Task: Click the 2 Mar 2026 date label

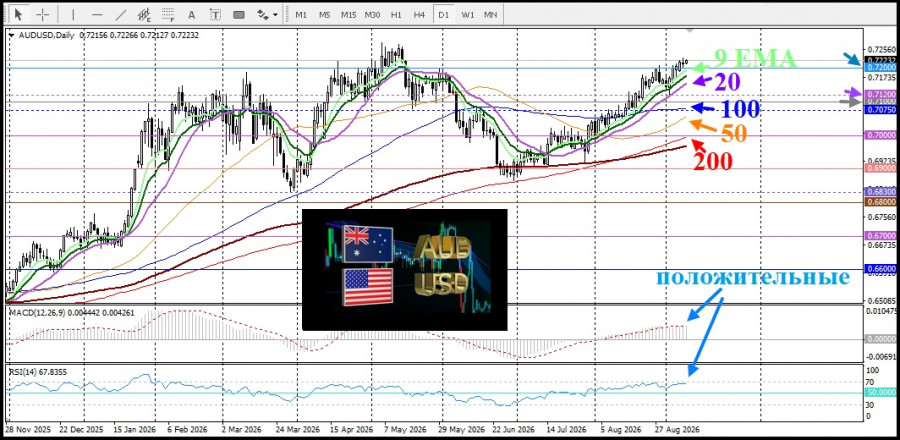Action: click(x=244, y=430)
